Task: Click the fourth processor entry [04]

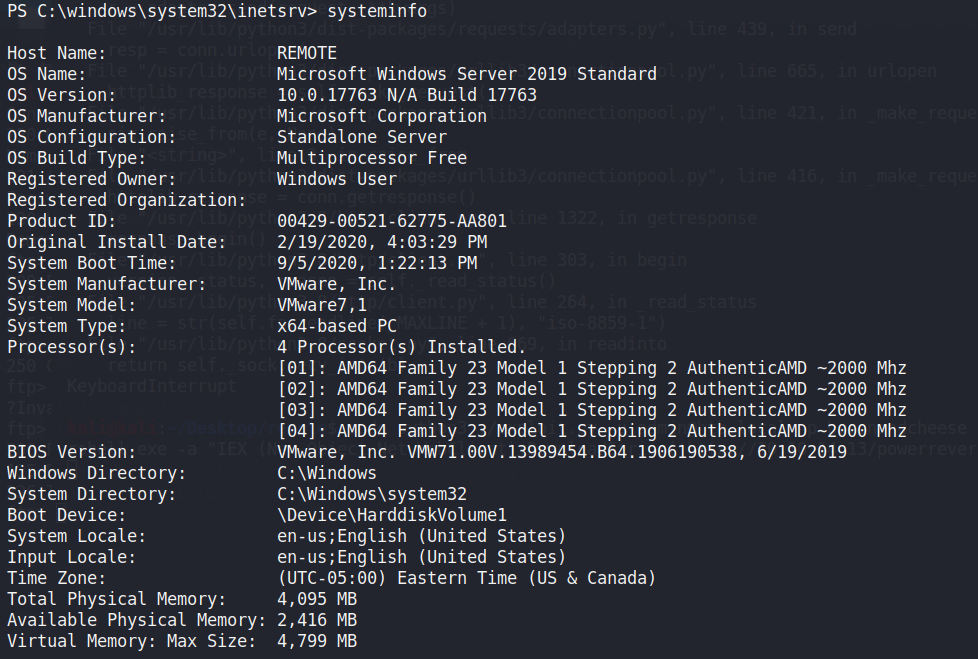Action: [x=591, y=431]
